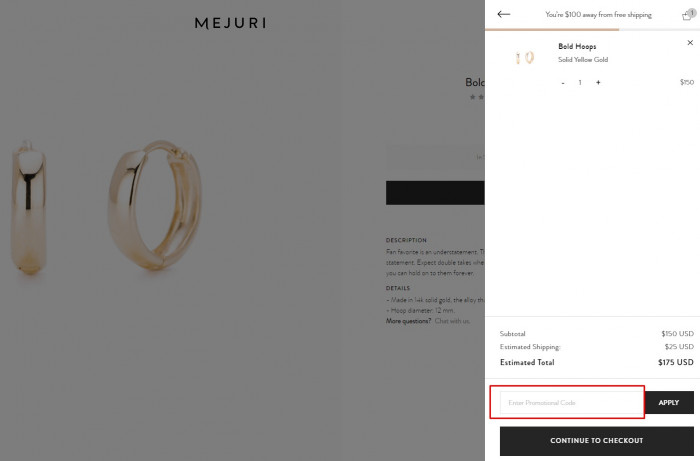Click the back arrow in cart panel
Screen dimensions: 700x461
pos(503,14)
